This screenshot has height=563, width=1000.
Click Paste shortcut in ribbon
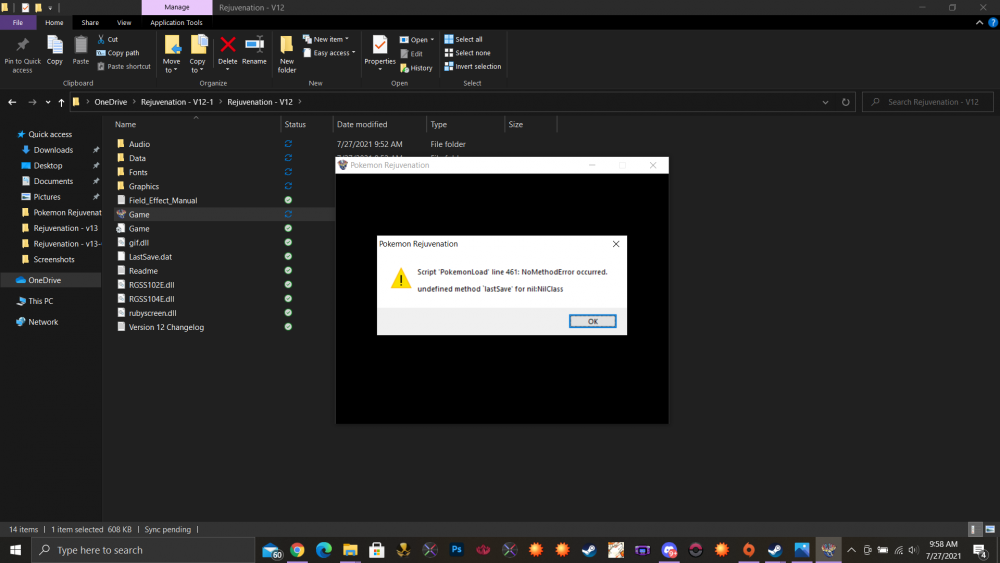pos(124,66)
